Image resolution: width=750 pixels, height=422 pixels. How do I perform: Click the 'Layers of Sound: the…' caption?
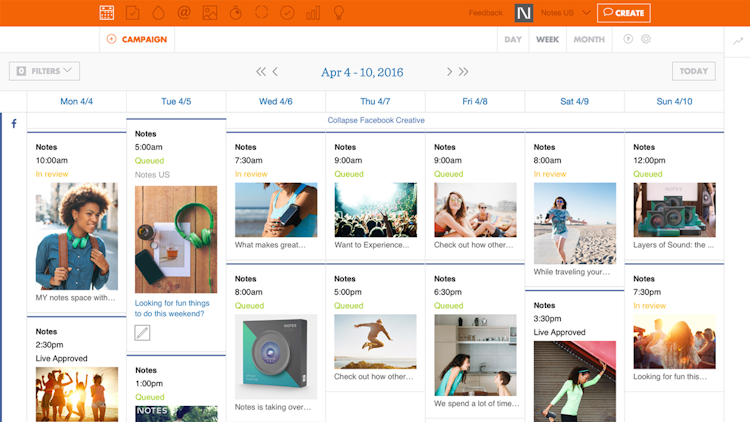pyautogui.click(x=673, y=245)
